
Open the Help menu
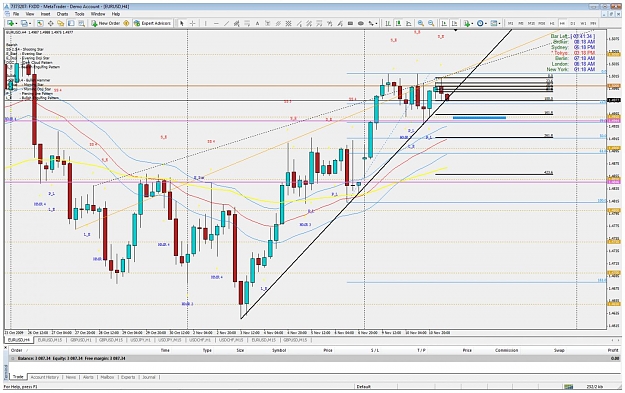(x=116, y=14)
